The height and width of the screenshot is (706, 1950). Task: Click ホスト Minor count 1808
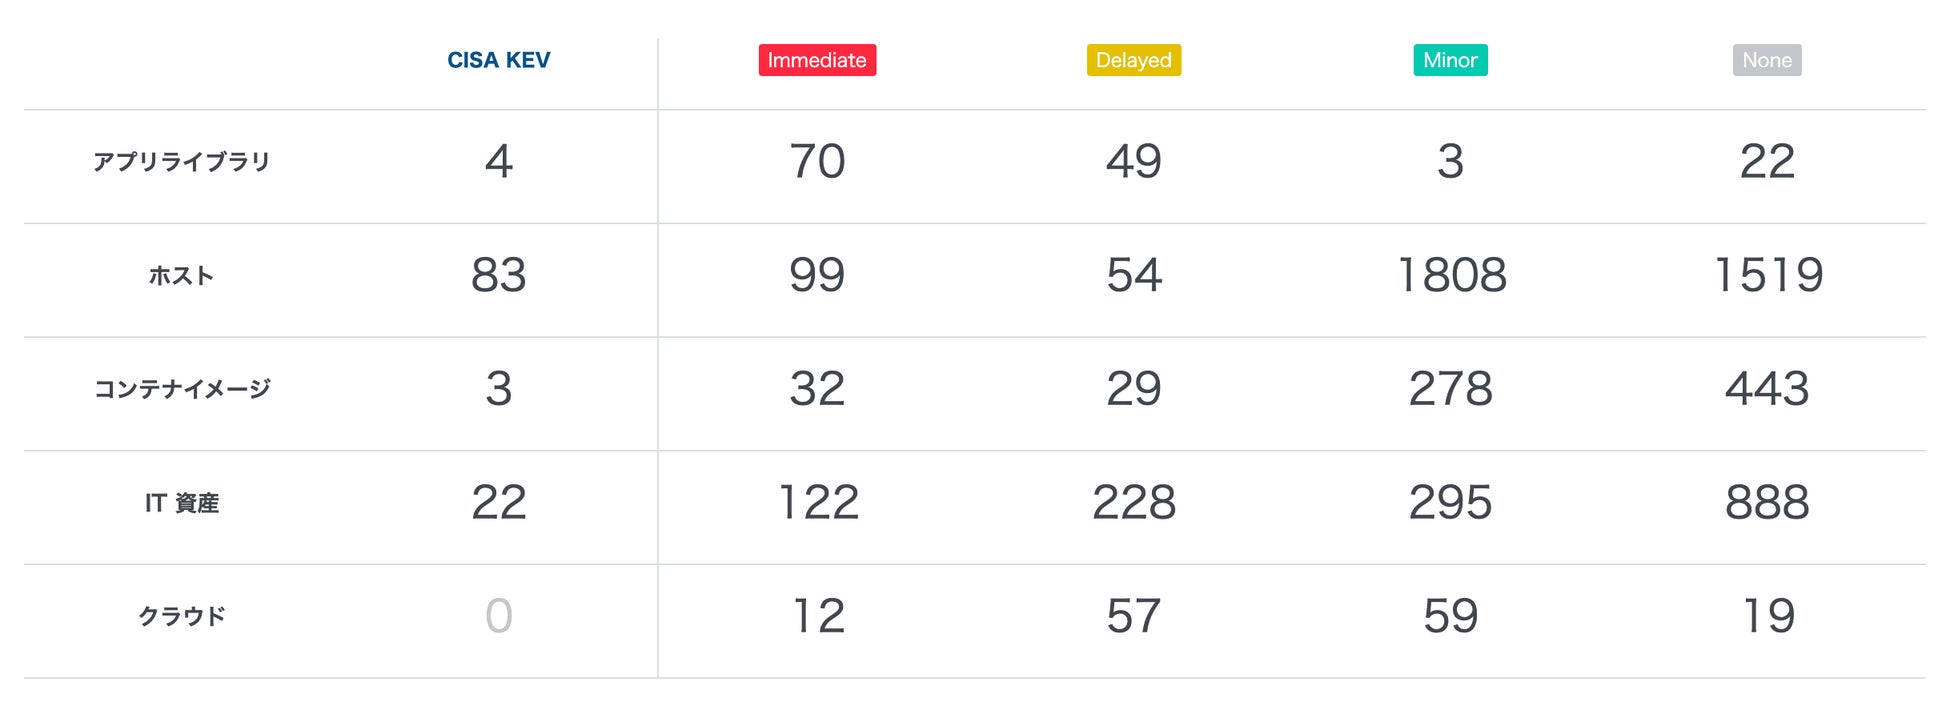[x=1451, y=275]
